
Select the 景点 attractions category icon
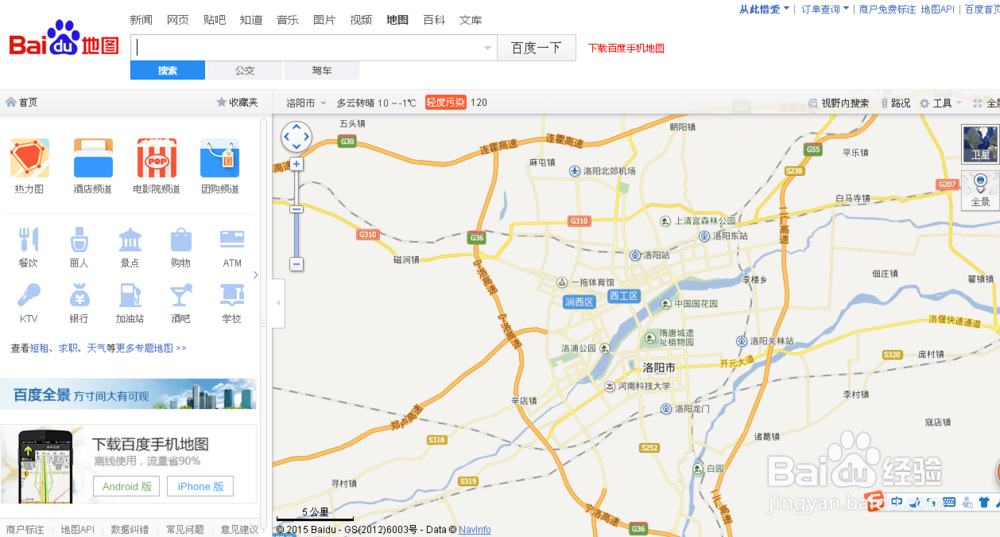pos(129,240)
